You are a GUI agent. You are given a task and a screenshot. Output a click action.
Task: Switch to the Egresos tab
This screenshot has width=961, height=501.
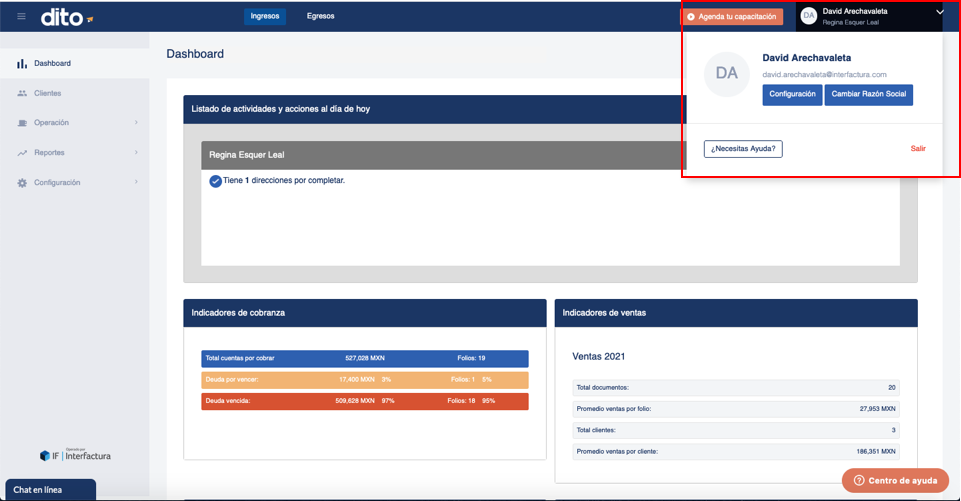[x=321, y=17]
